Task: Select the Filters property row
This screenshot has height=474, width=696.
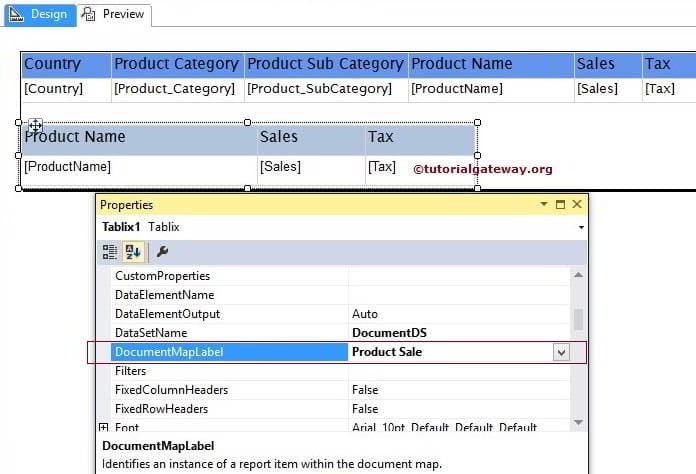Action: (x=131, y=371)
